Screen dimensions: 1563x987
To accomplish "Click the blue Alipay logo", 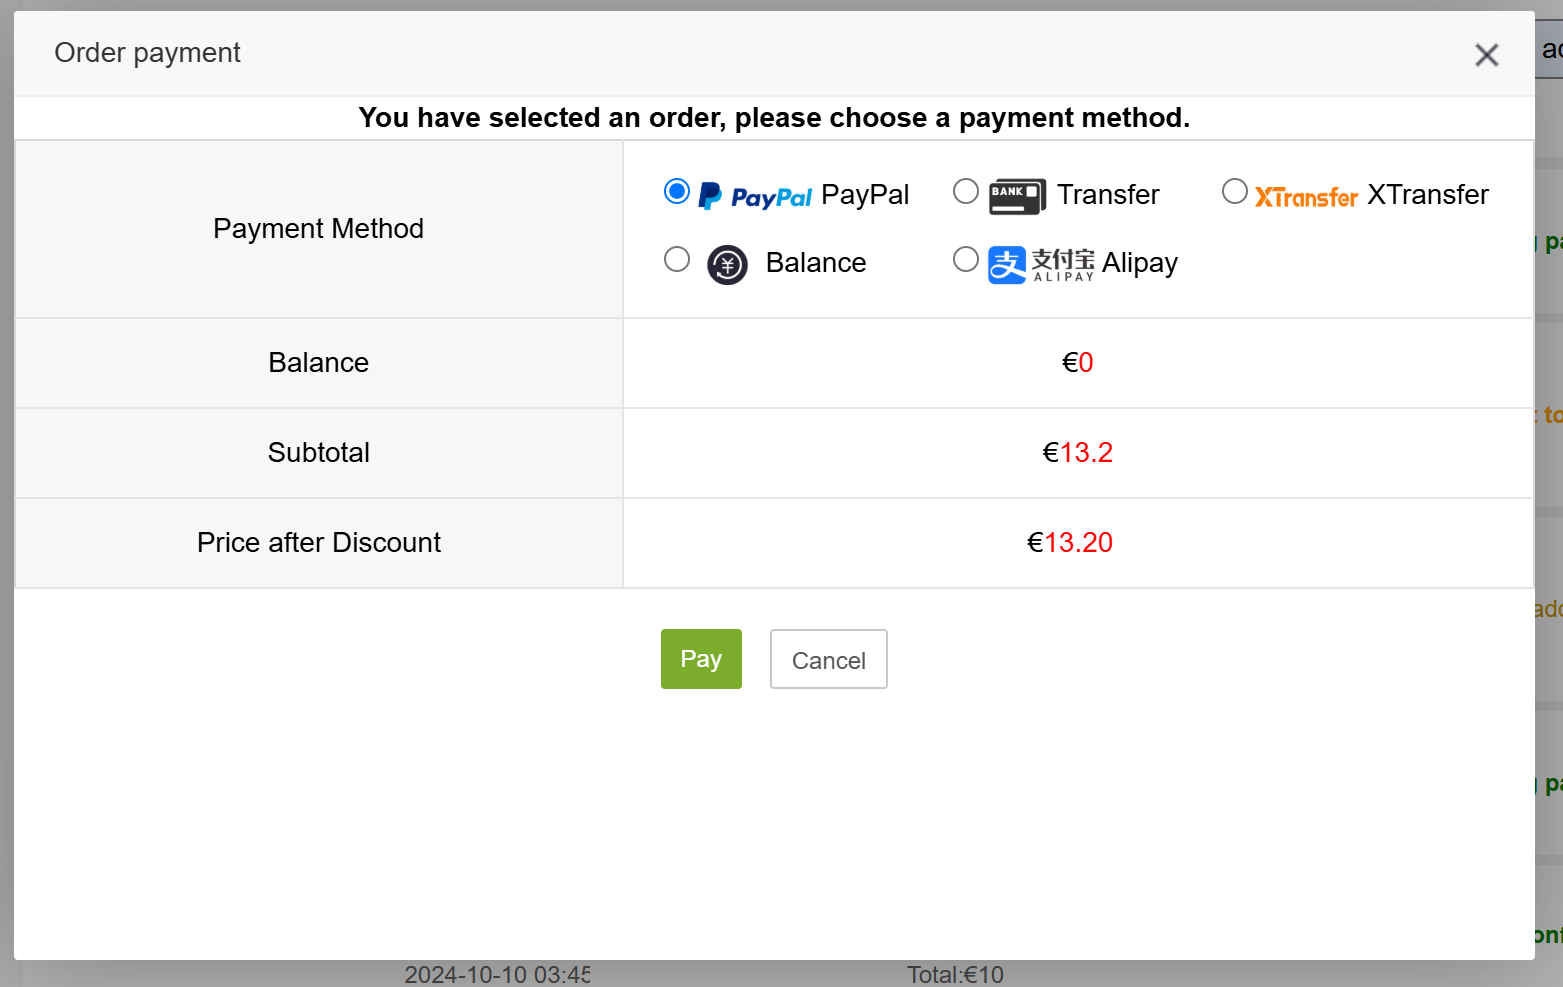I will pyautogui.click(x=1041, y=265).
